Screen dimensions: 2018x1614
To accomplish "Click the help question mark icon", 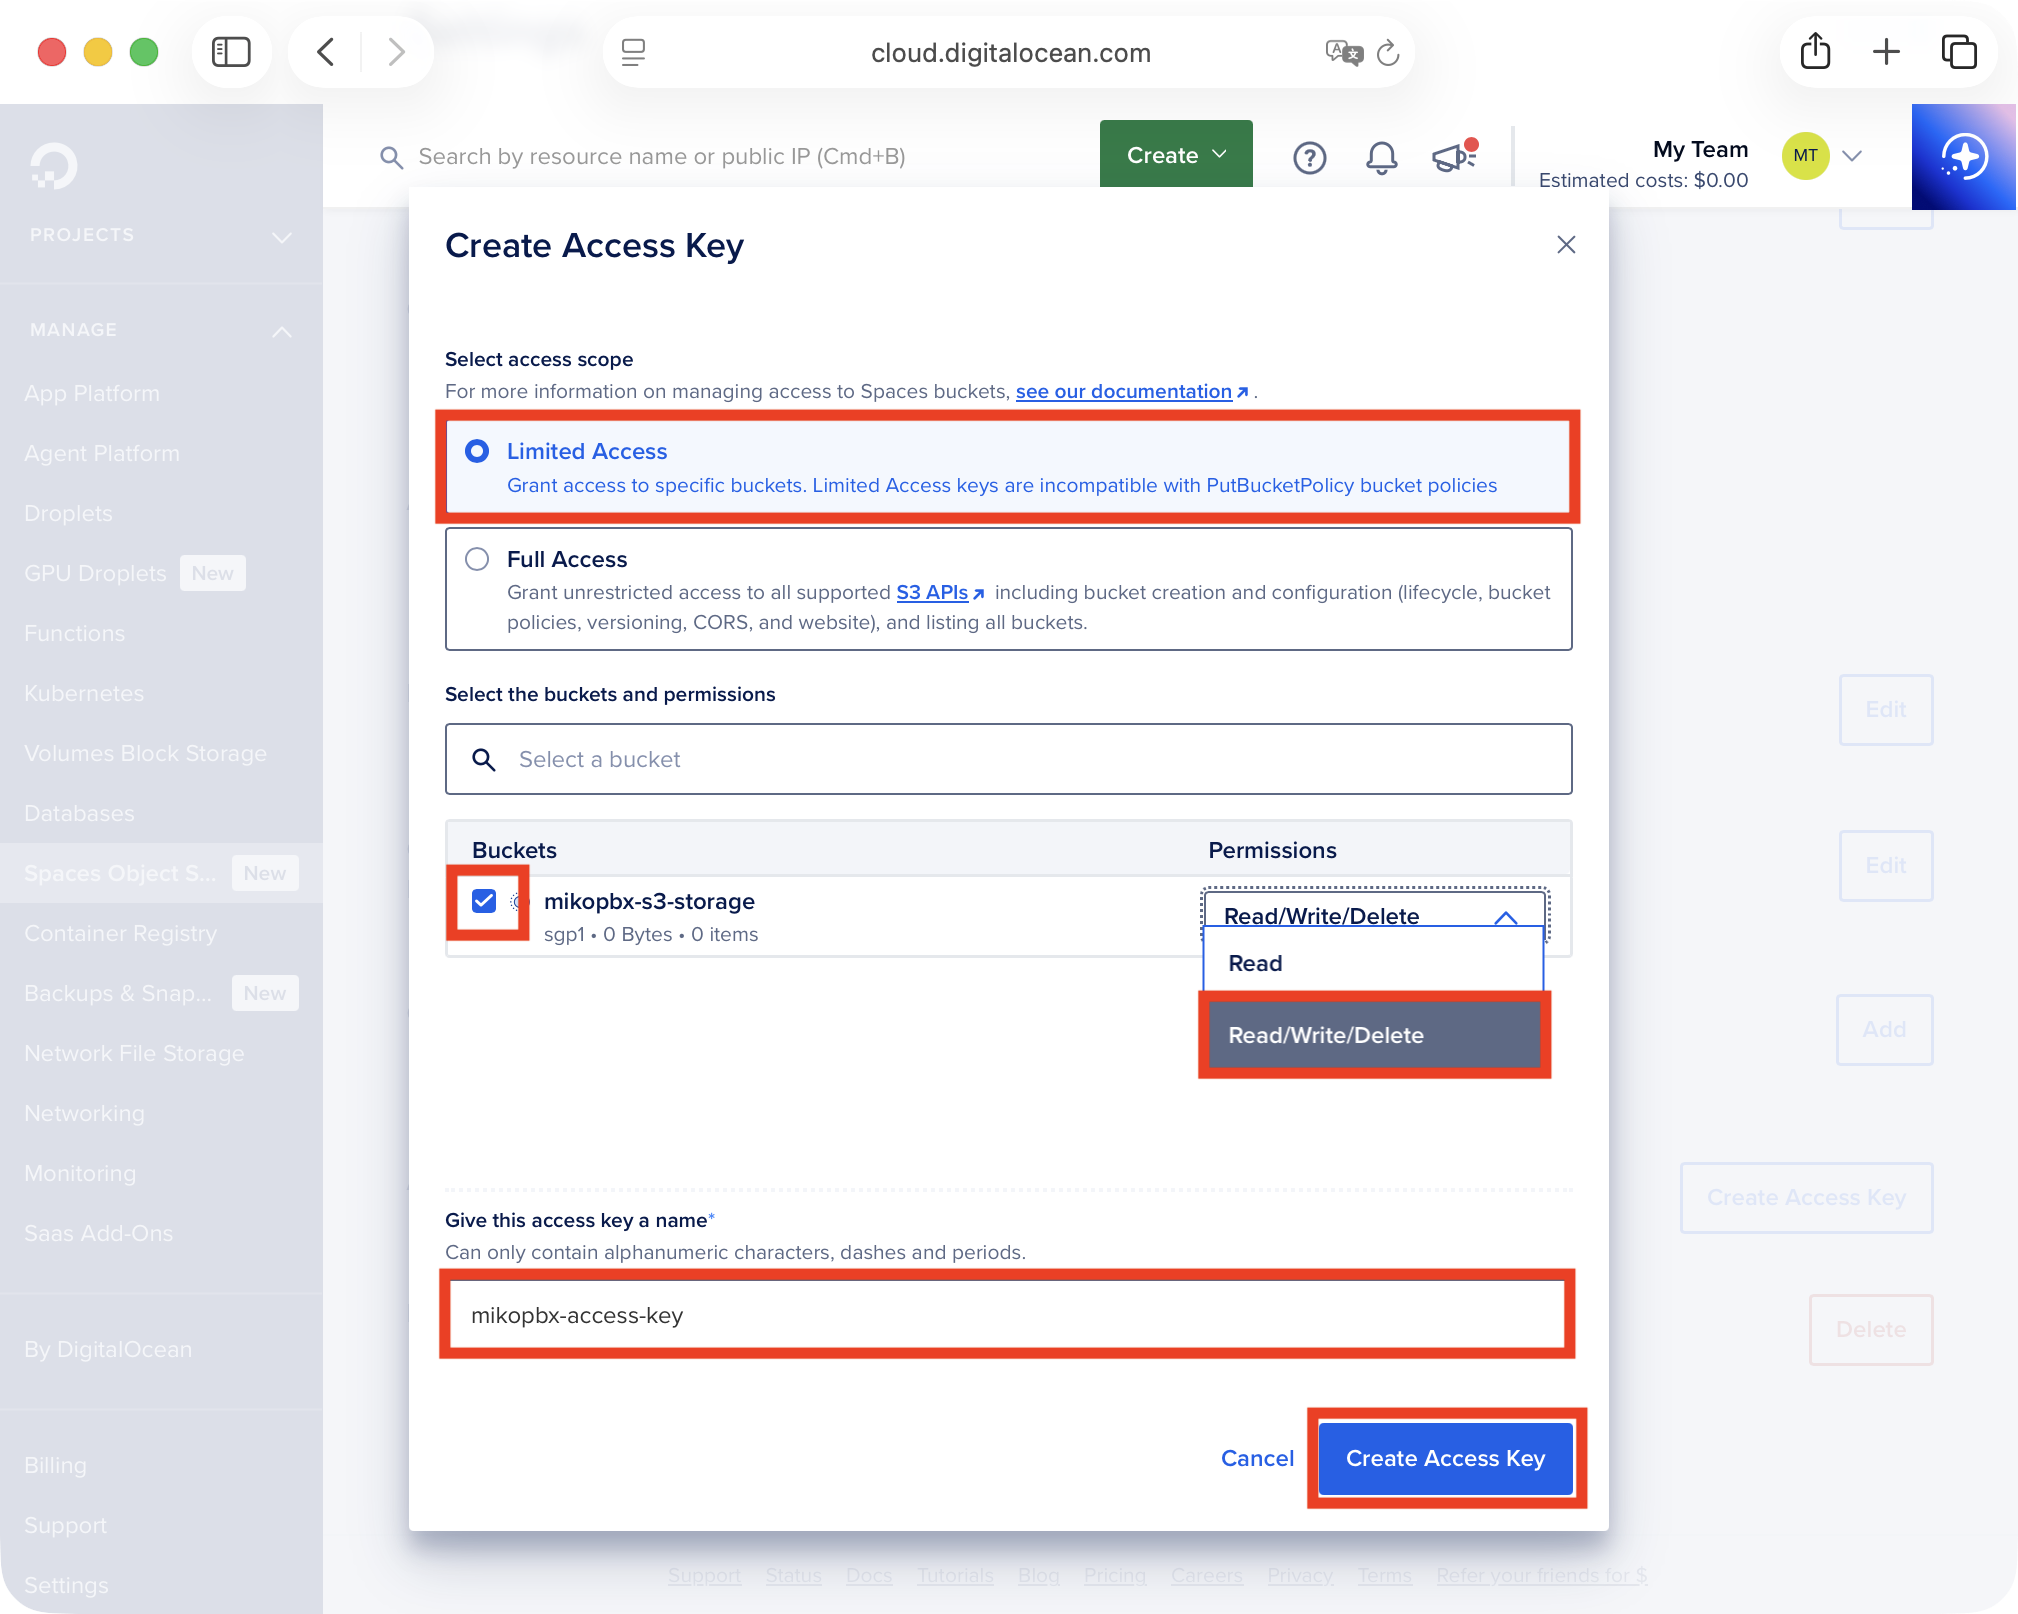I will 1309,157.
